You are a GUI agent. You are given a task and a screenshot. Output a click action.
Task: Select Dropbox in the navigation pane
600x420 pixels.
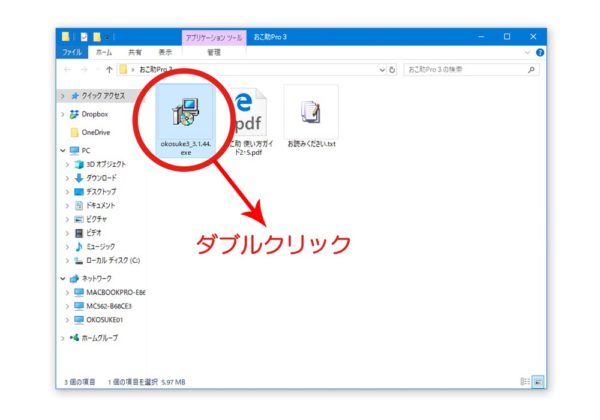click(x=95, y=114)
